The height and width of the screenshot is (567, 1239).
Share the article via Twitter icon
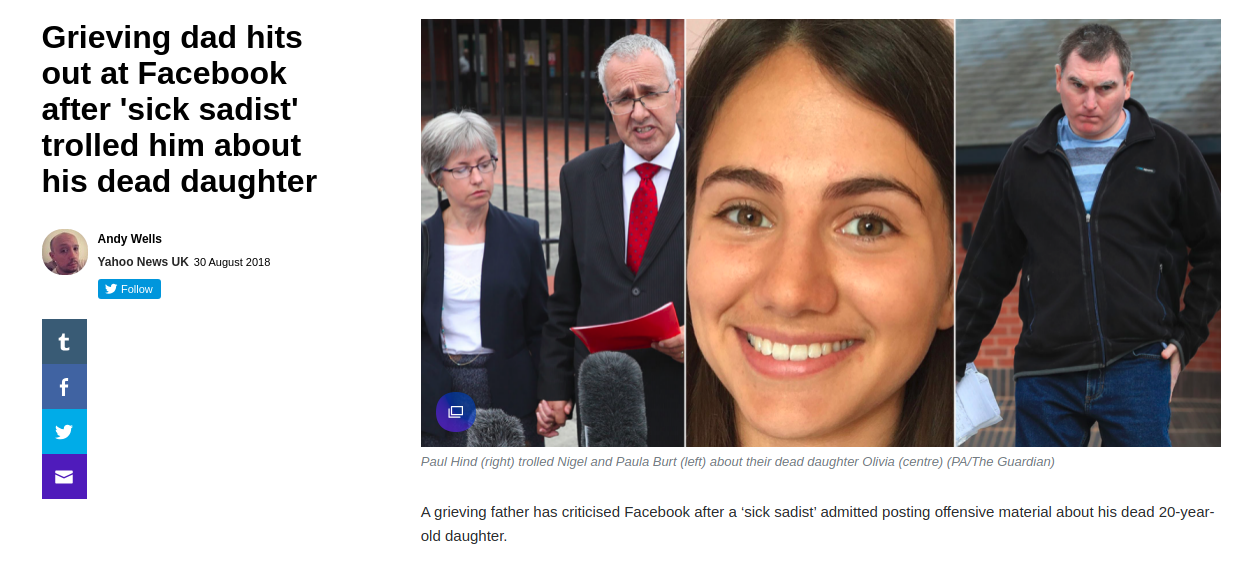coord(64,432)
